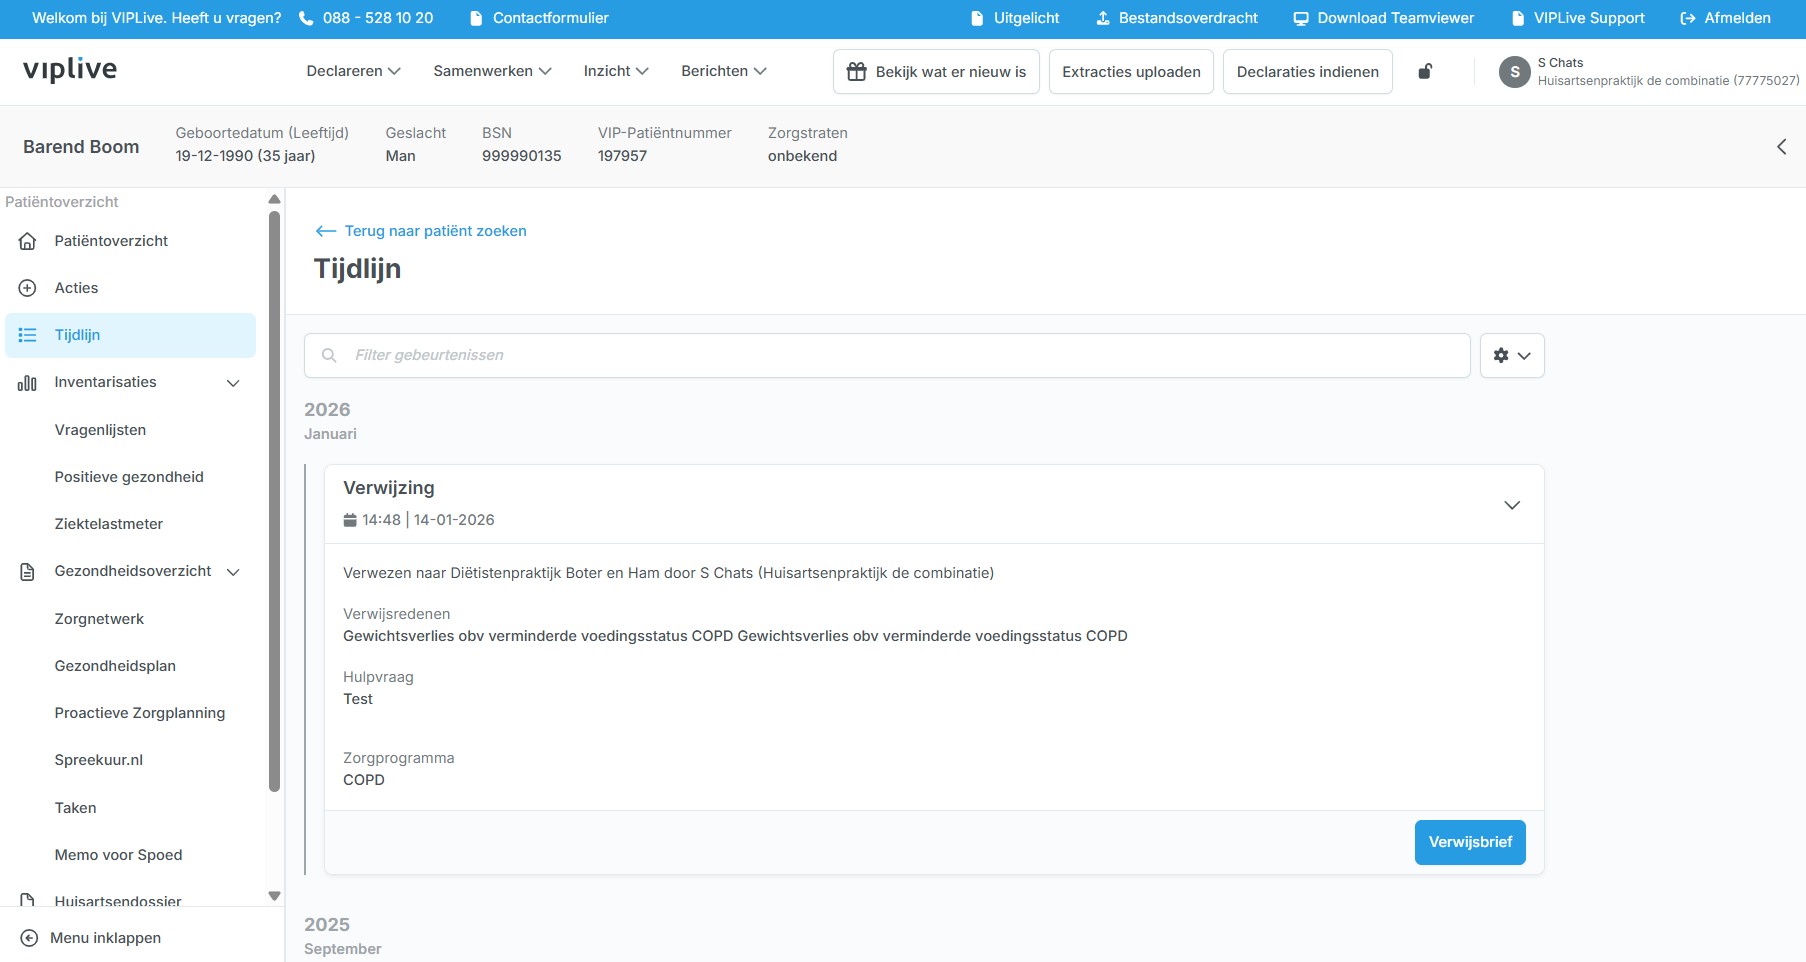Click the BSN value 999990135

[x=522, y=156]
